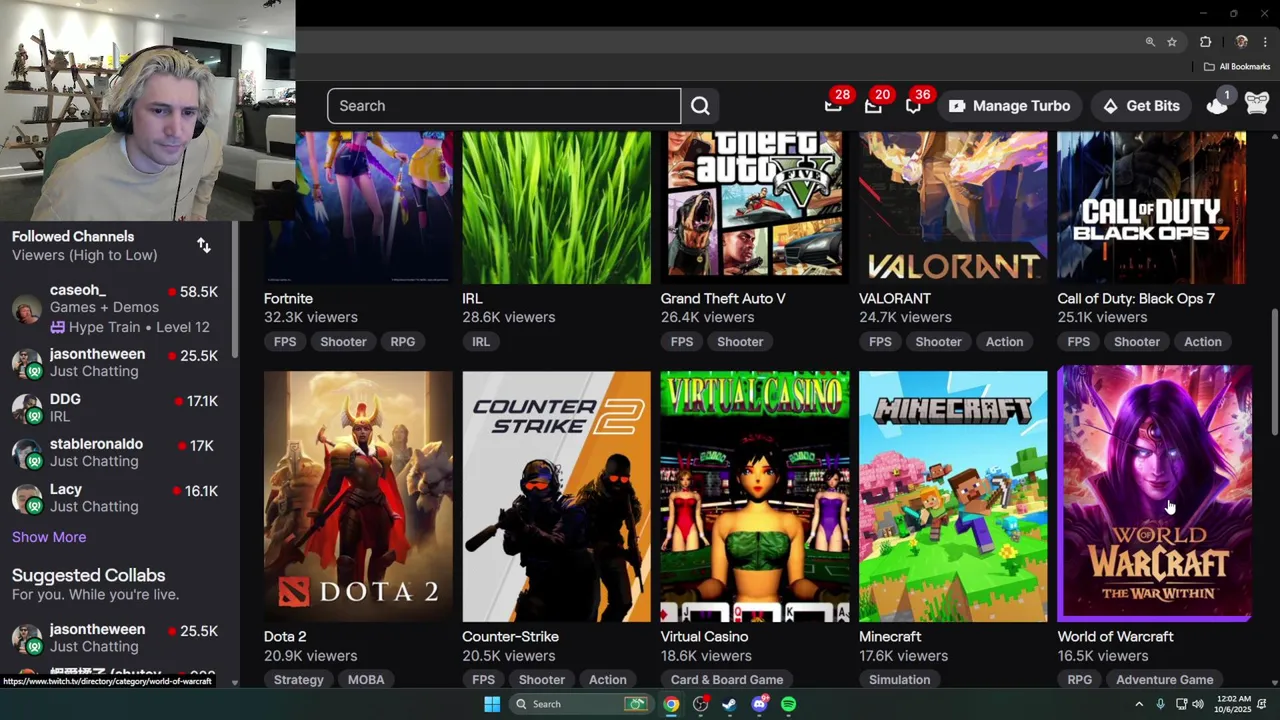Click Show More under Followed Channels
1280x720 pixels.
pos(49,537)
